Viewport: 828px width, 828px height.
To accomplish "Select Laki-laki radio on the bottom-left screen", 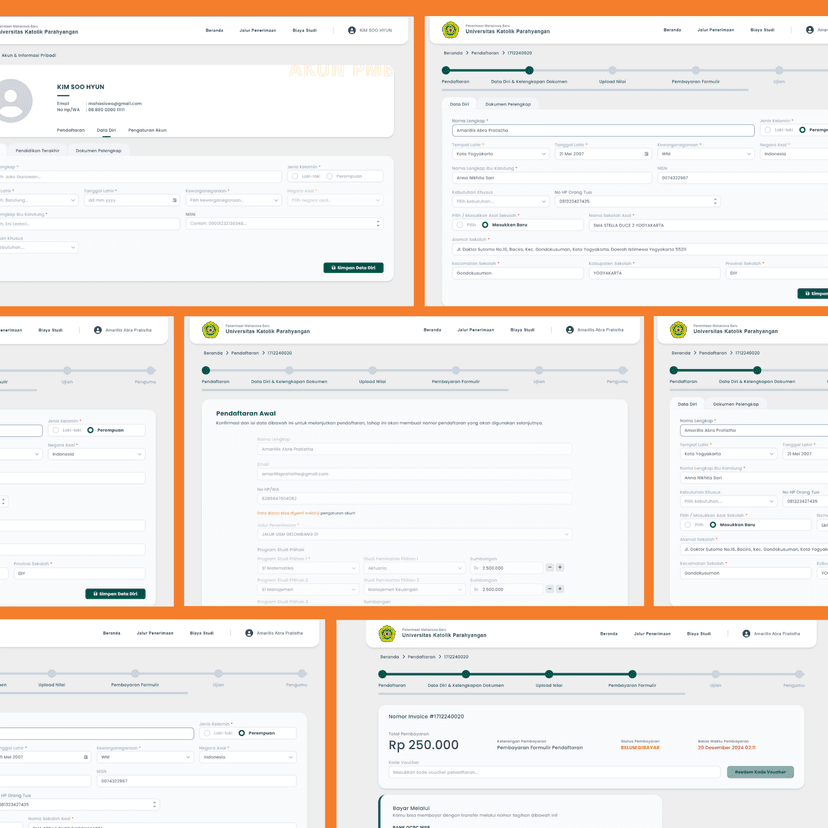I will [x=207, y=733].
